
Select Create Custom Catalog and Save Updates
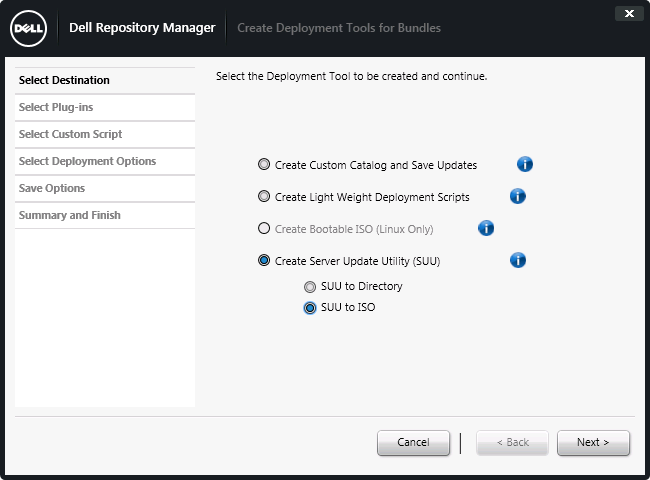pyautogui.click(x=264, y=165)
